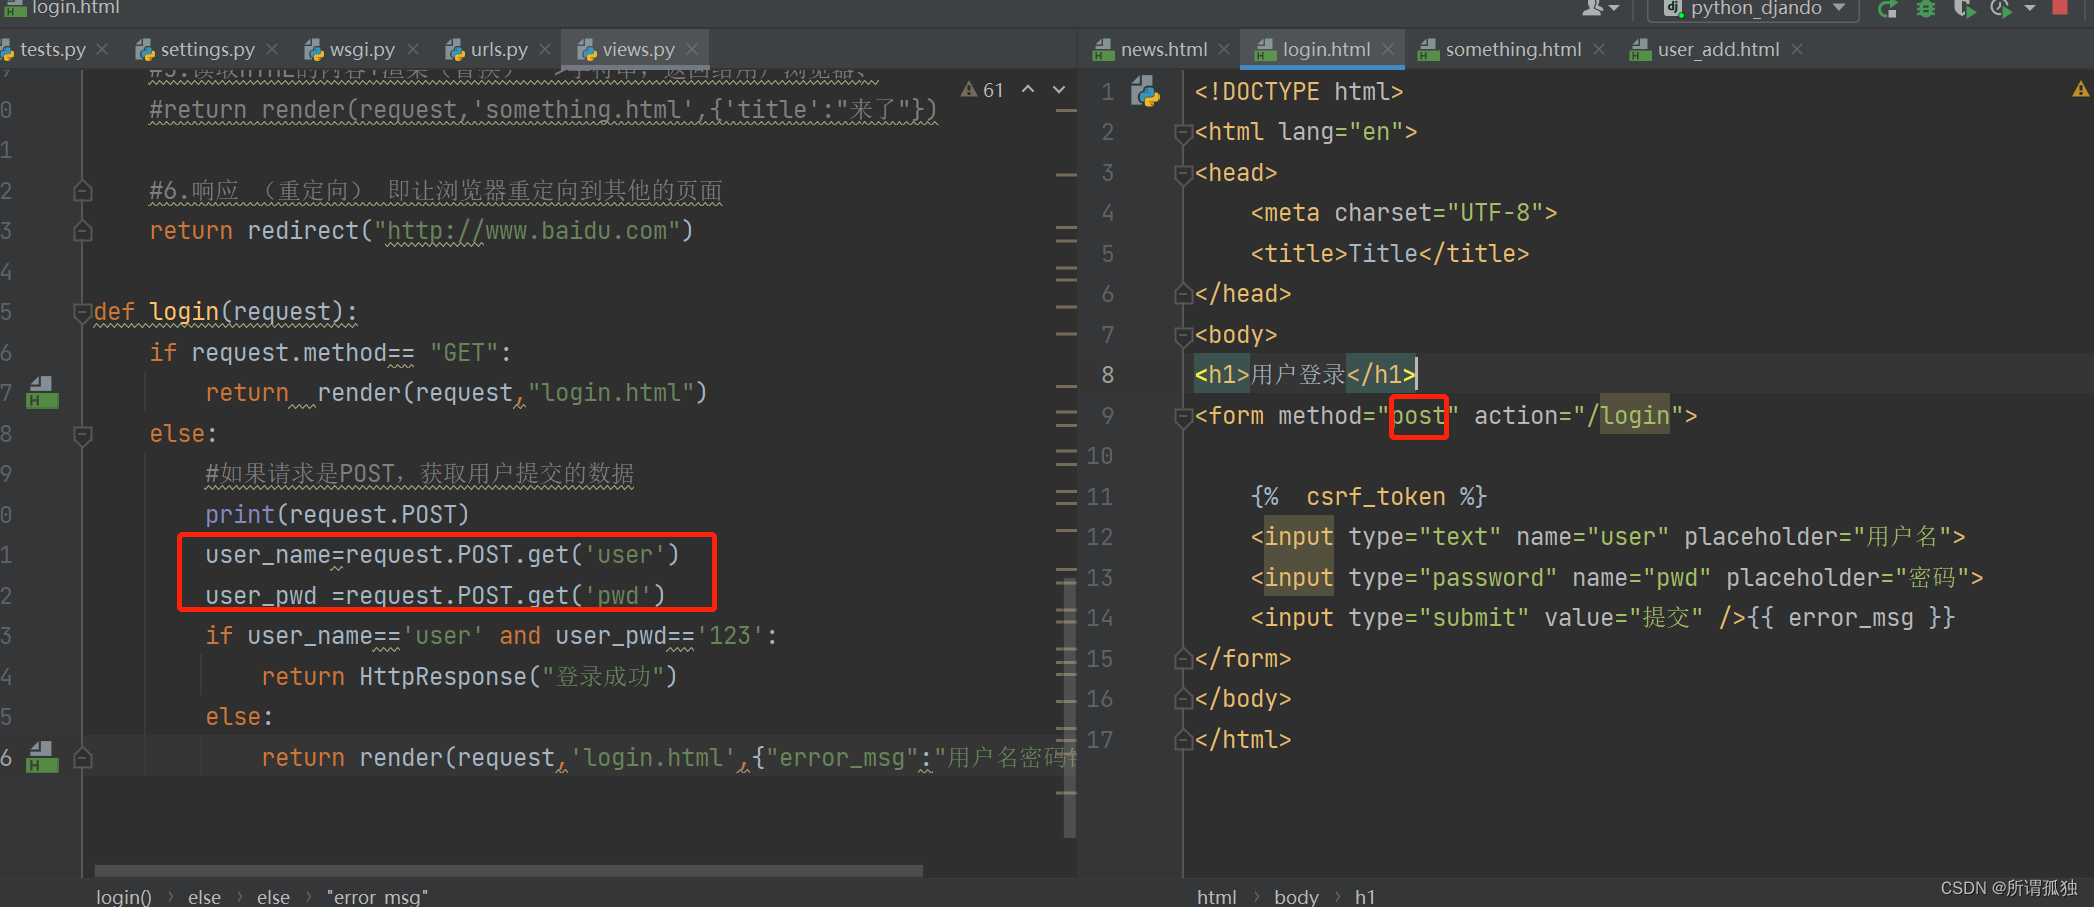
Task: Switch to wsgi.py tab
Action: 361,49
